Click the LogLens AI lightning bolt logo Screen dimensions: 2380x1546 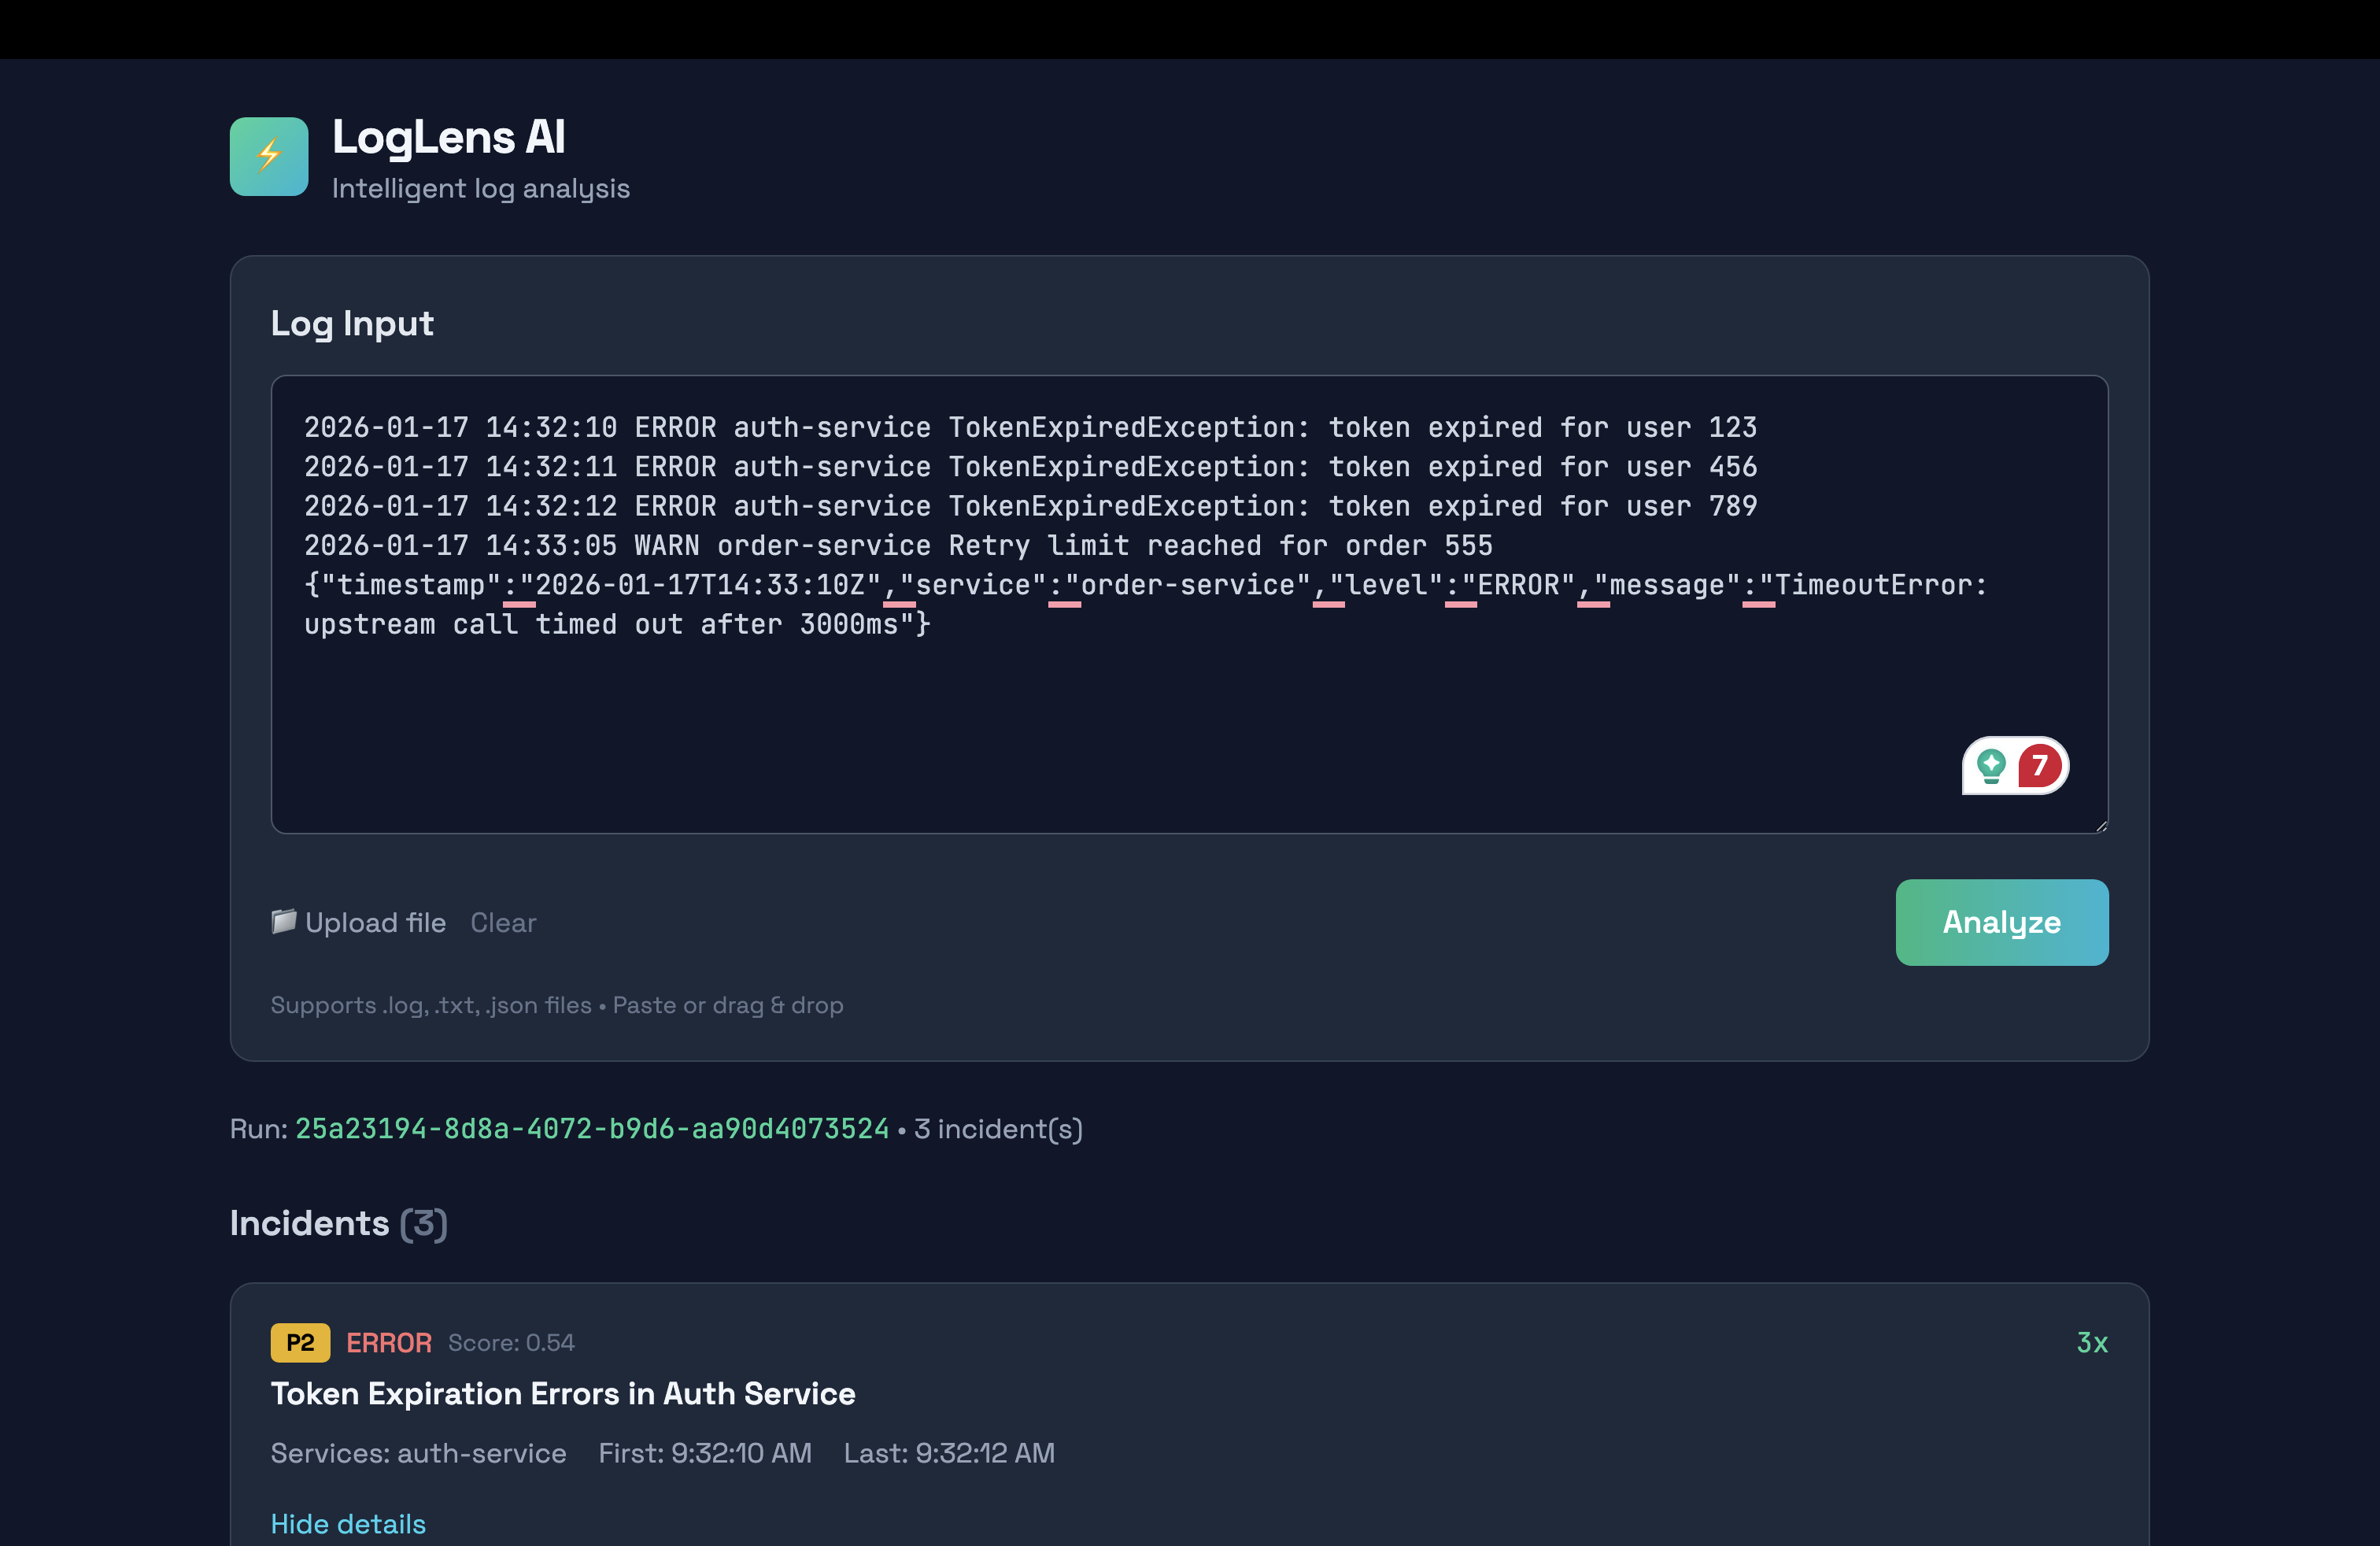(268, 156)
